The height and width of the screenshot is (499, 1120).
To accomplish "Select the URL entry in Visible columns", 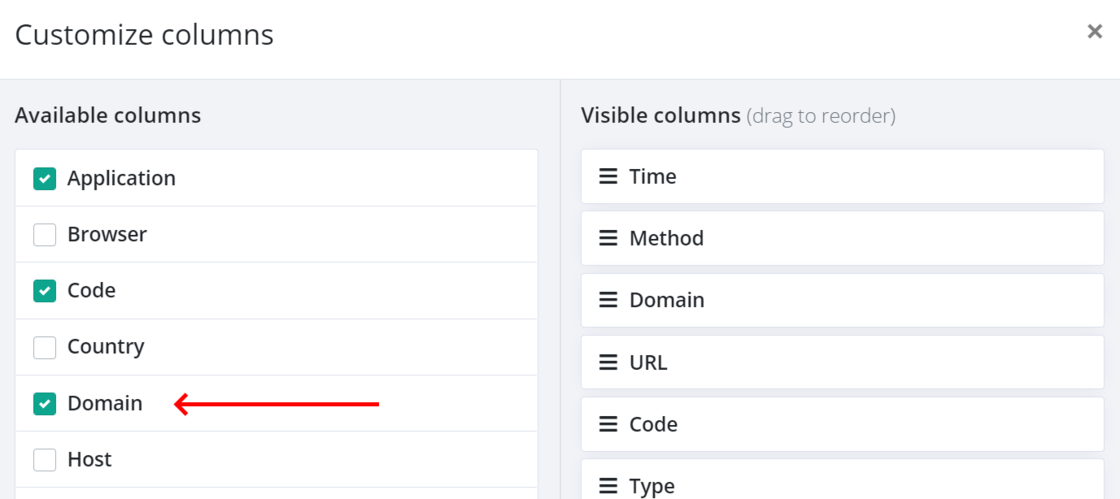I will 842,363.
